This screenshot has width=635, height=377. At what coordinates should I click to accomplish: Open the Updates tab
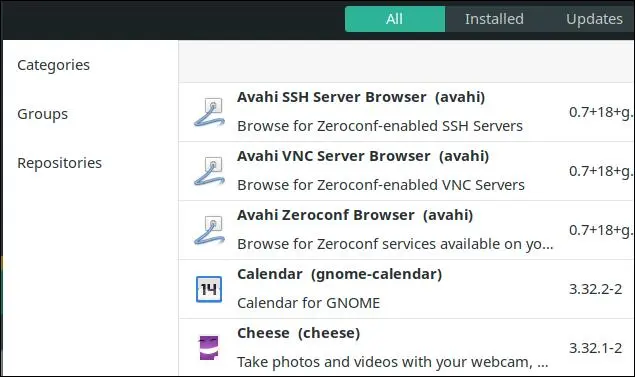click(x=594, y=19)
